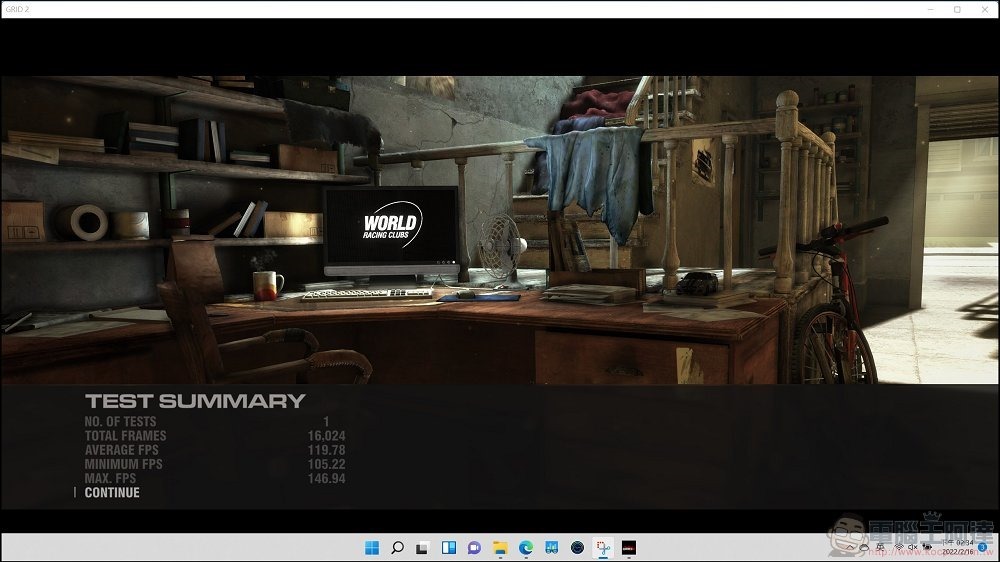Click the MAX. FPS value 146.94
Screen dimensions: 1000x562
[327, 478]
